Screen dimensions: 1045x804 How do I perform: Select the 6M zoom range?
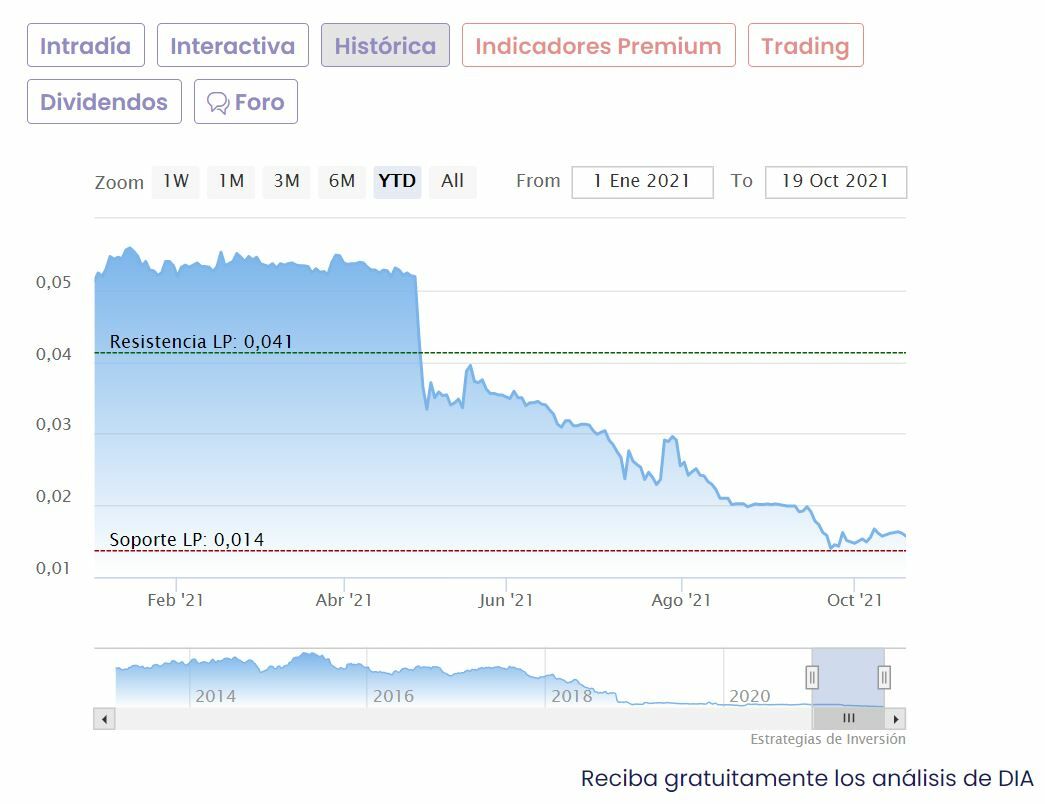342,181
